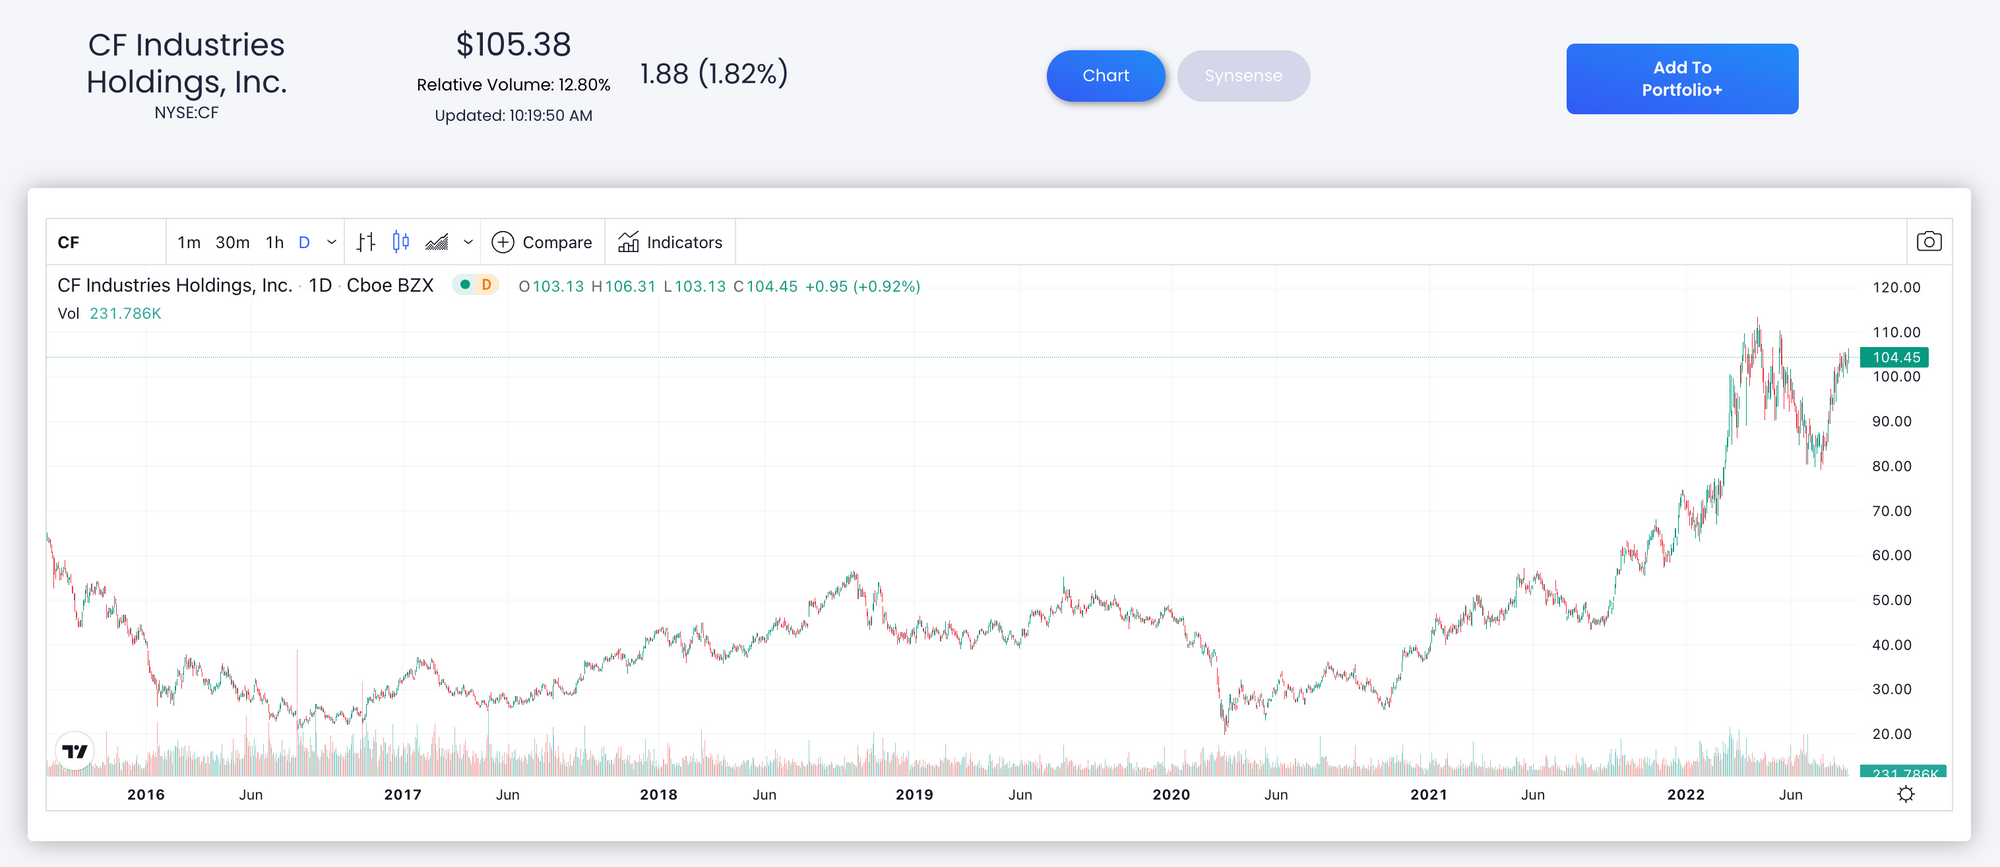Image resolution: width=2000 pixels, height=867 pixels.
Task: Switch to candlestick chart style
Action: (x=401, y=242)
